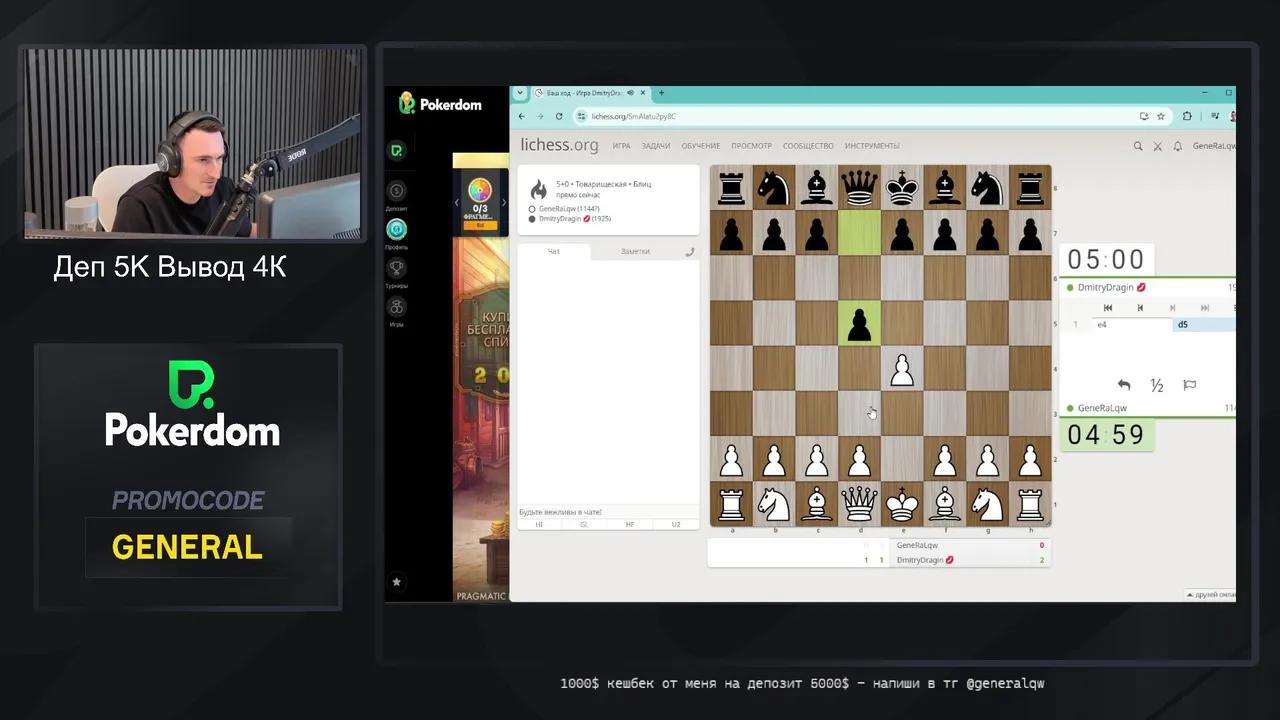Step forward one move
1280x720 pixels.
[1173, 308]
